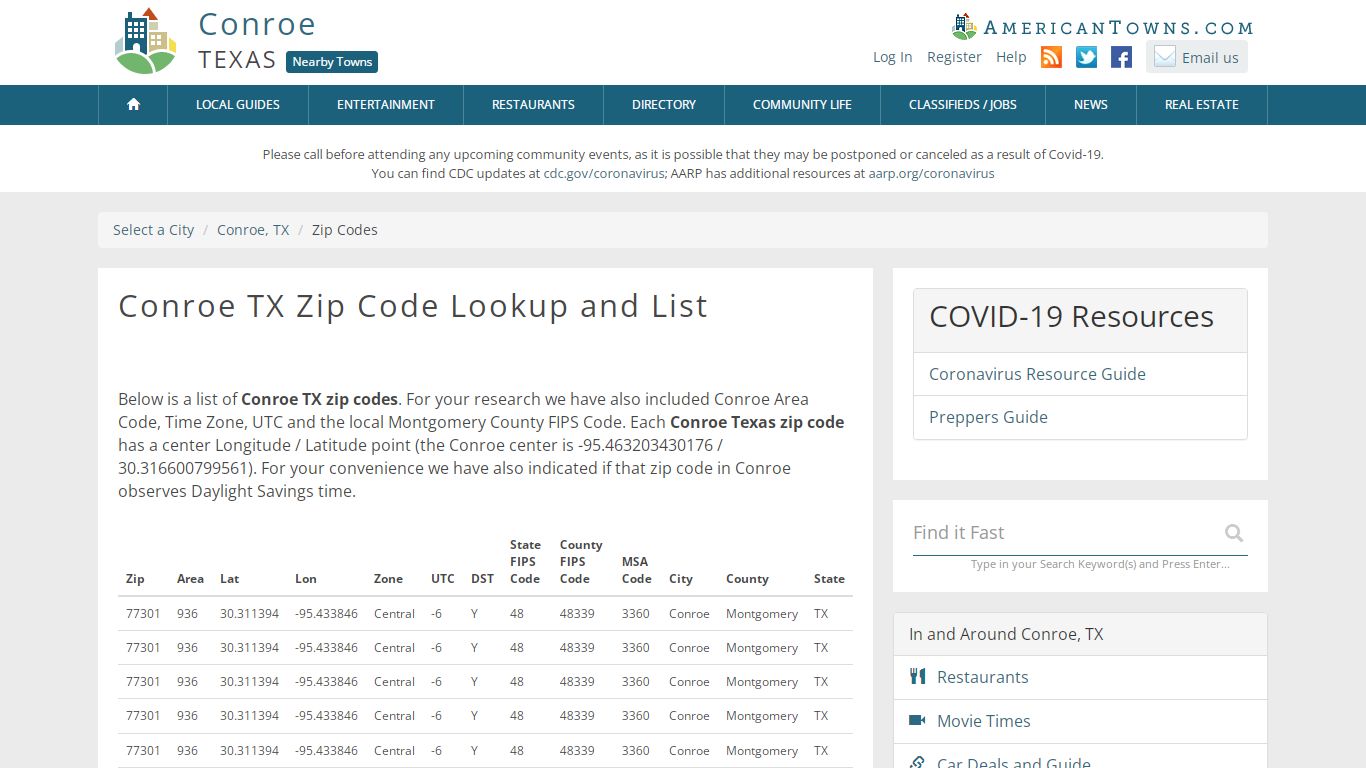This screenshot has width=1366, height=768.
Task: Click Conroe, TX breadcrumb link
Action: click(x=253, y=230)
